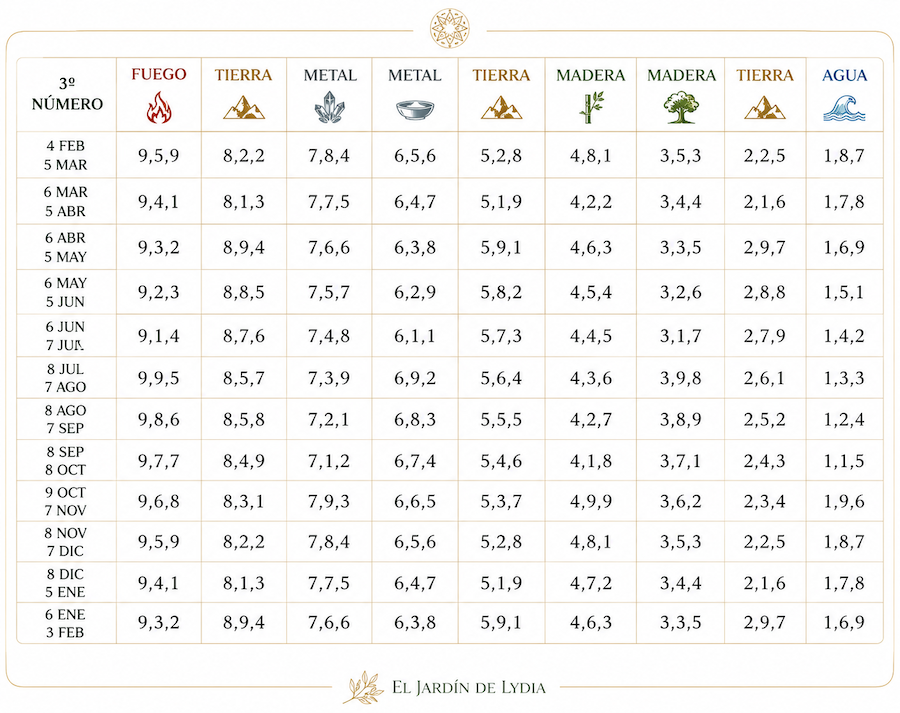900x713 pixels.
Task: Click the mountain icon beside the flame
Action: [x=244, y=107]
